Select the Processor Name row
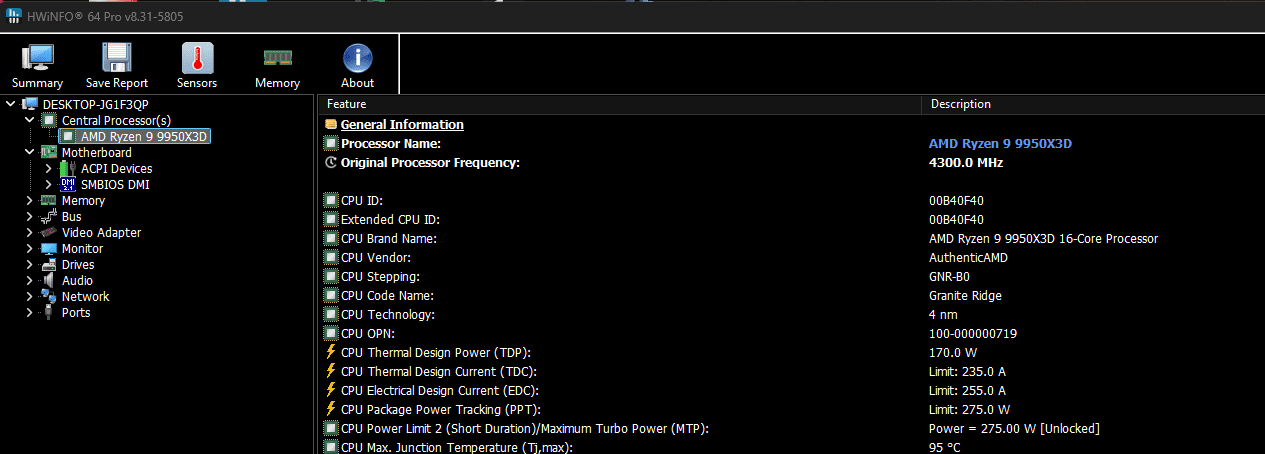Viewport: 1265px width, 454px height. click(792, 144)
